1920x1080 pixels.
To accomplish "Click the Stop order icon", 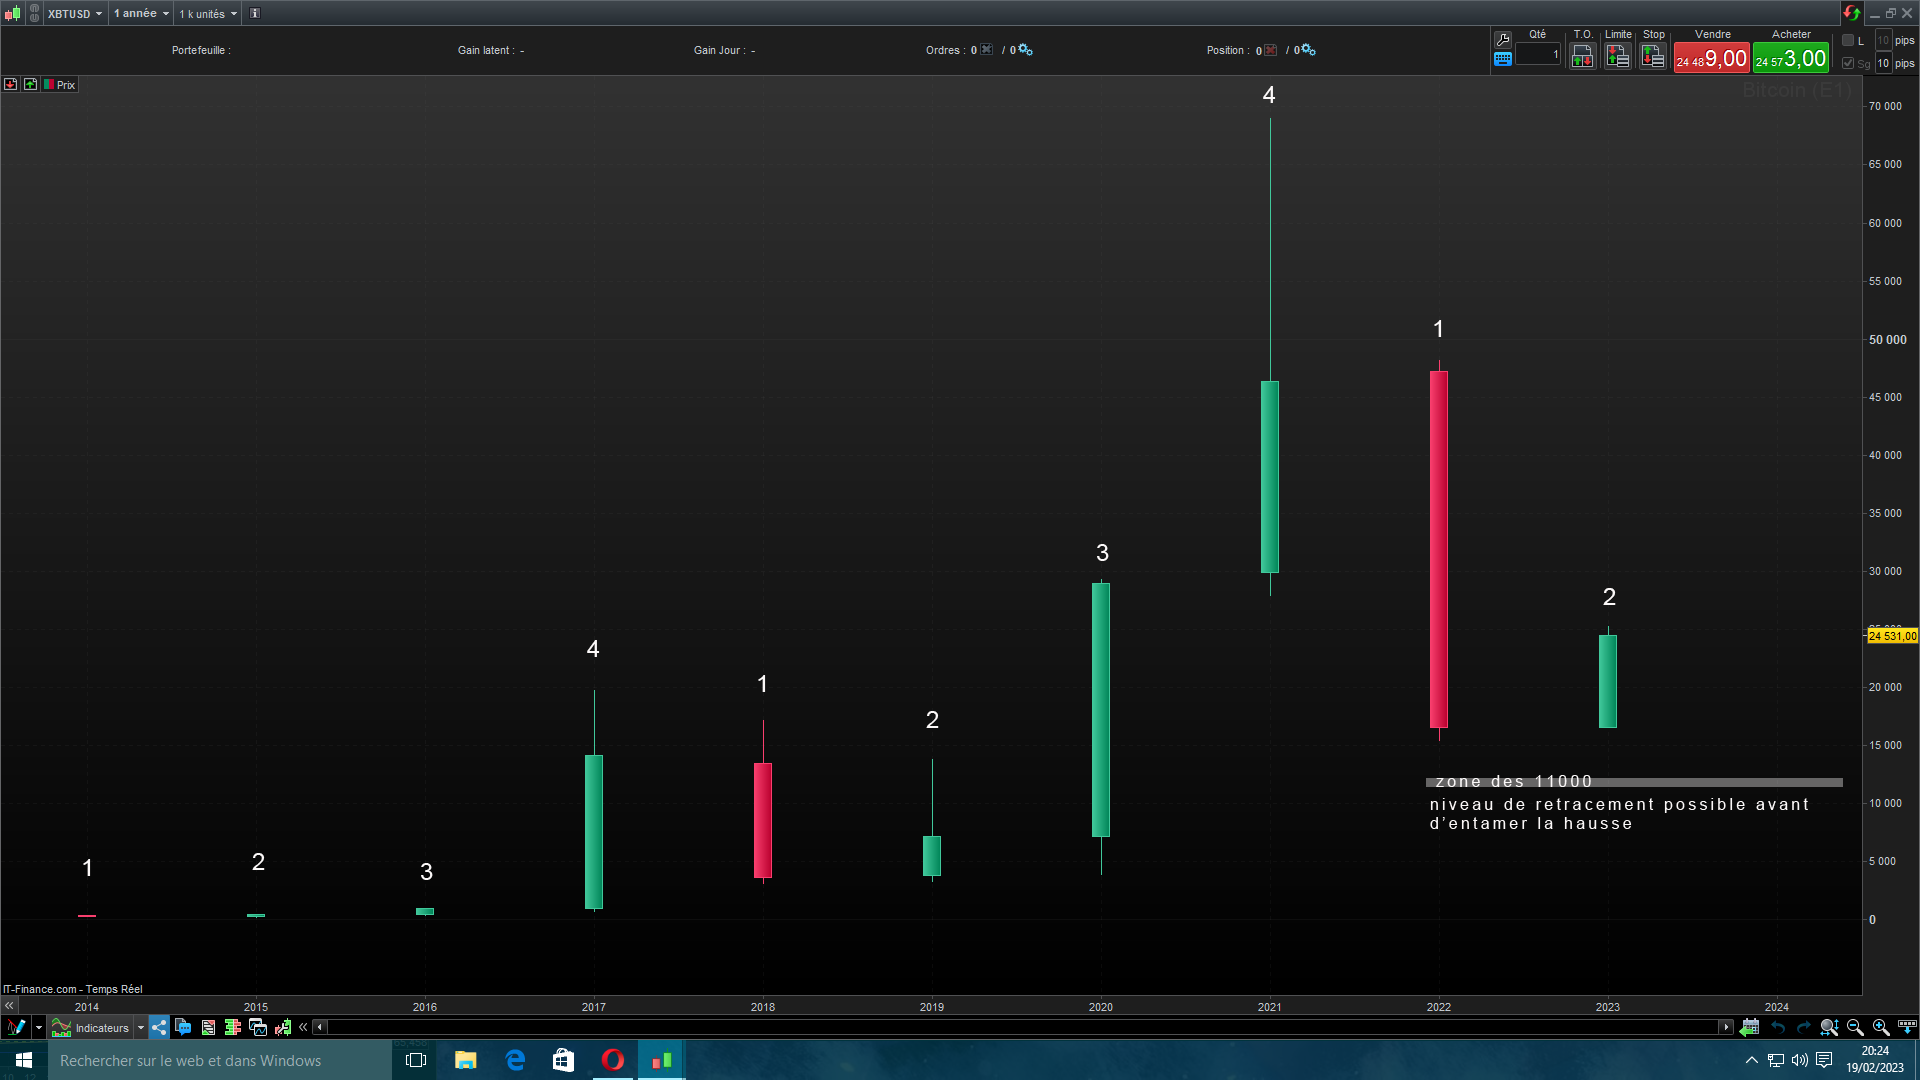I will tap(1653, 57).
